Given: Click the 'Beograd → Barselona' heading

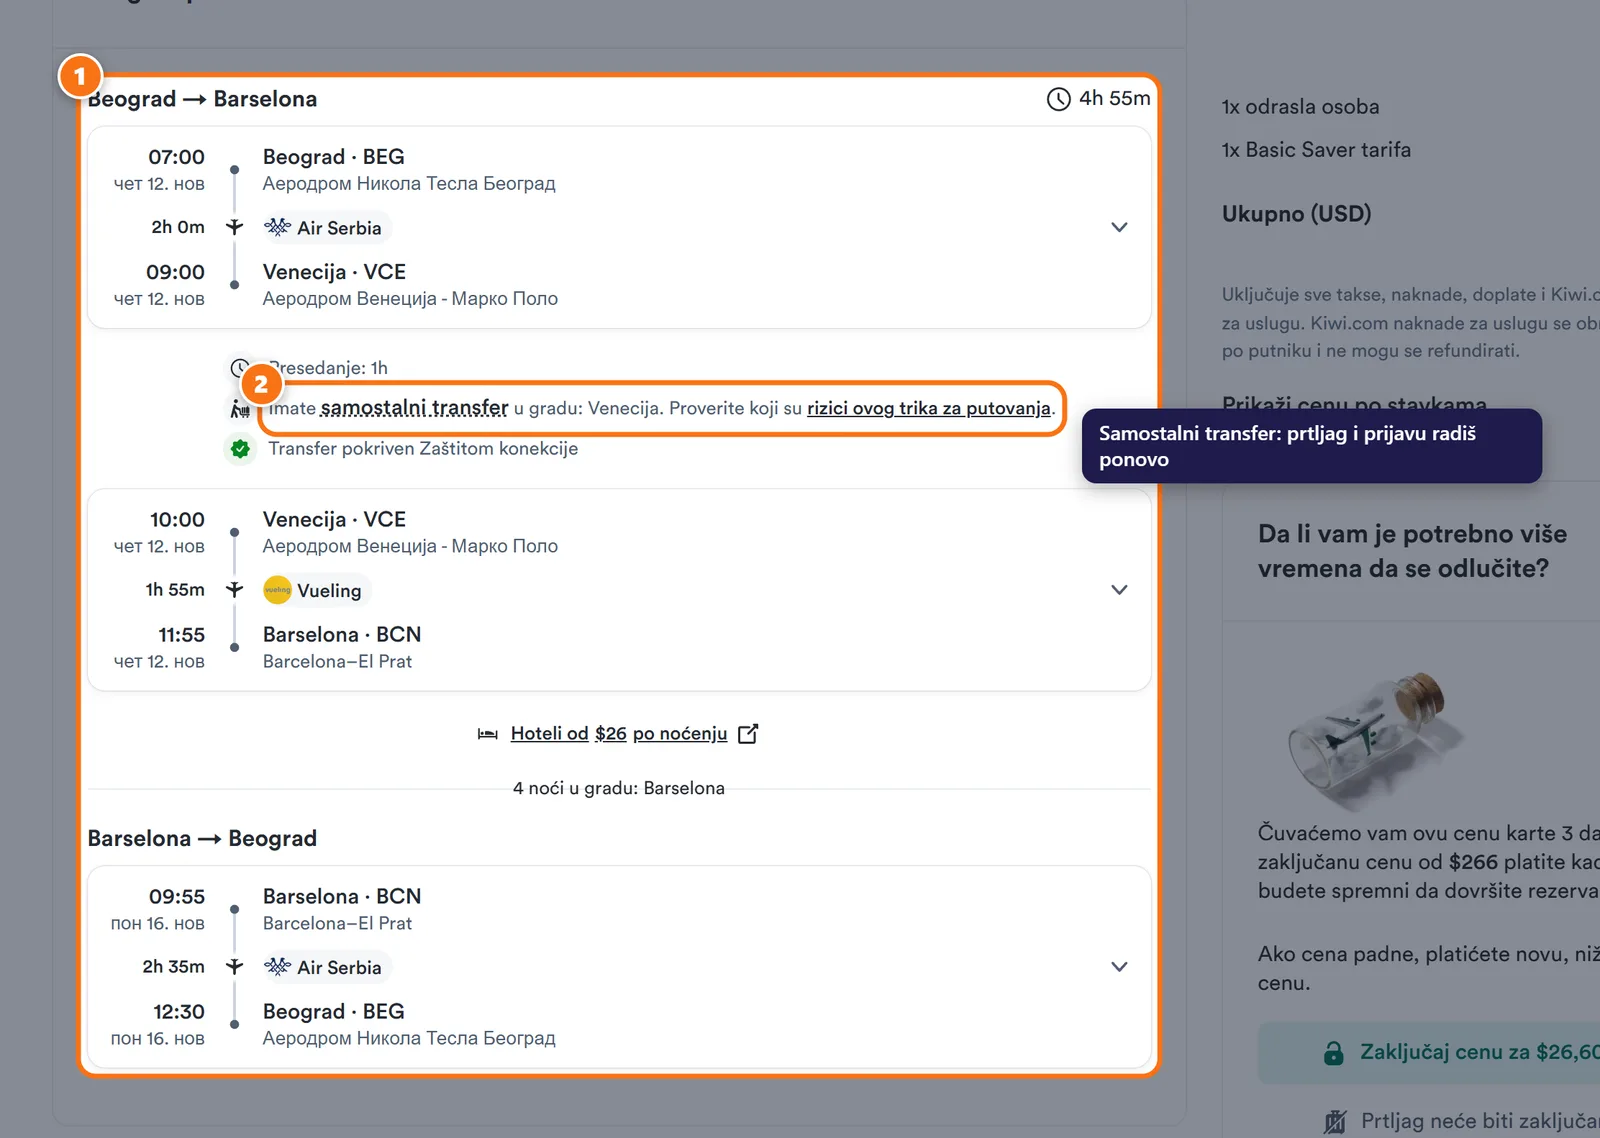Looking at the screenshot, I should coord(202,99).
